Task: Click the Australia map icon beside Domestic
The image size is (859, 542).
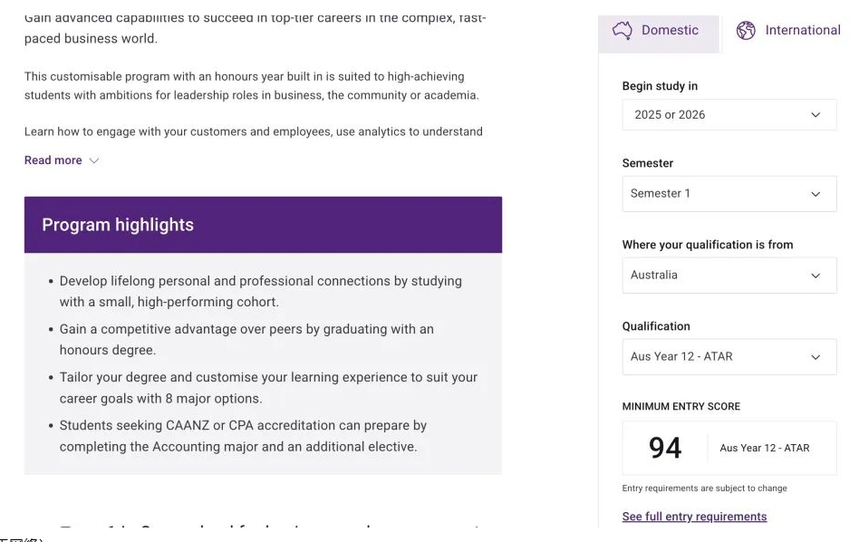Action: (x=622, y=30)
